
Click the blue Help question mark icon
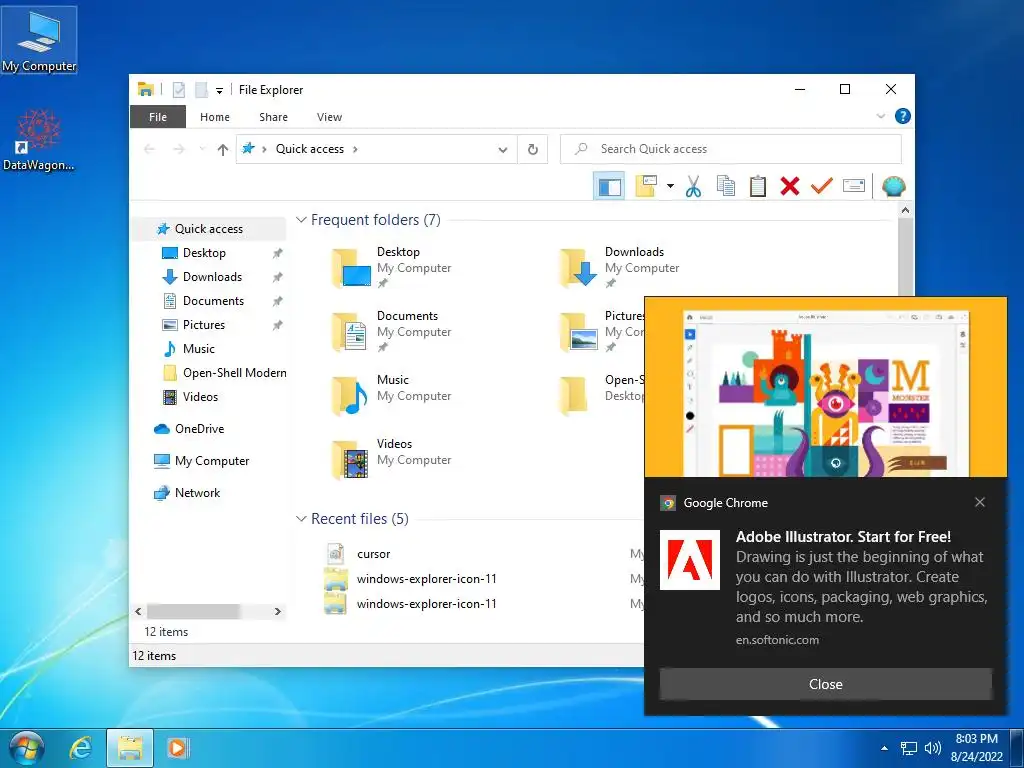903,116
